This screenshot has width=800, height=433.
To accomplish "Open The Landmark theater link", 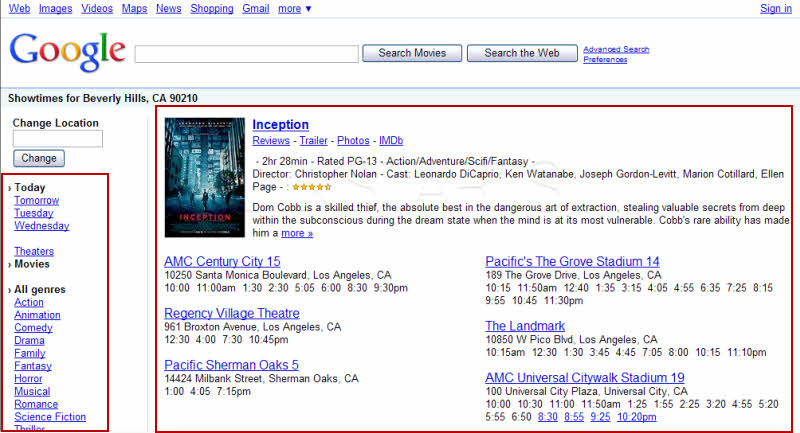I will coord(525,326).
